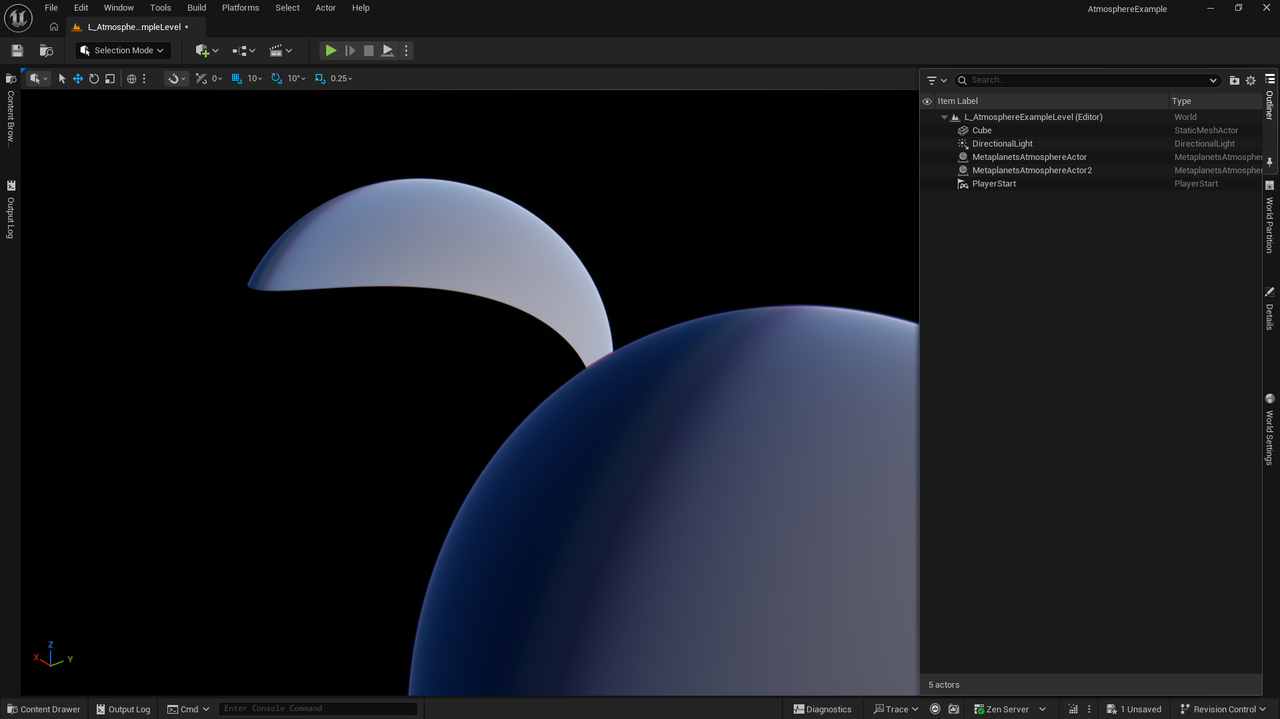Toggle visibility column eye icon header
The height and width of the screenshot is (719, 1280).
click(x=927, y=101)
